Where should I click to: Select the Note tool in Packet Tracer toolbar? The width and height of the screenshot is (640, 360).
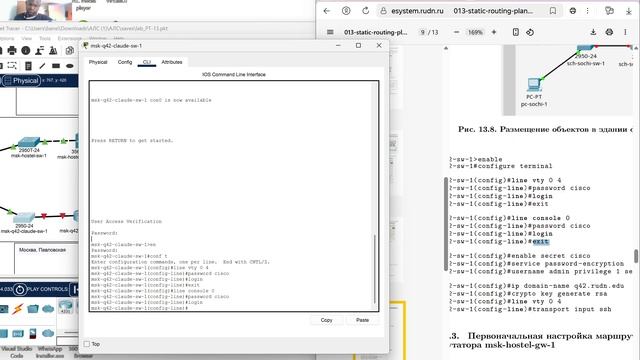pos(28,66)
